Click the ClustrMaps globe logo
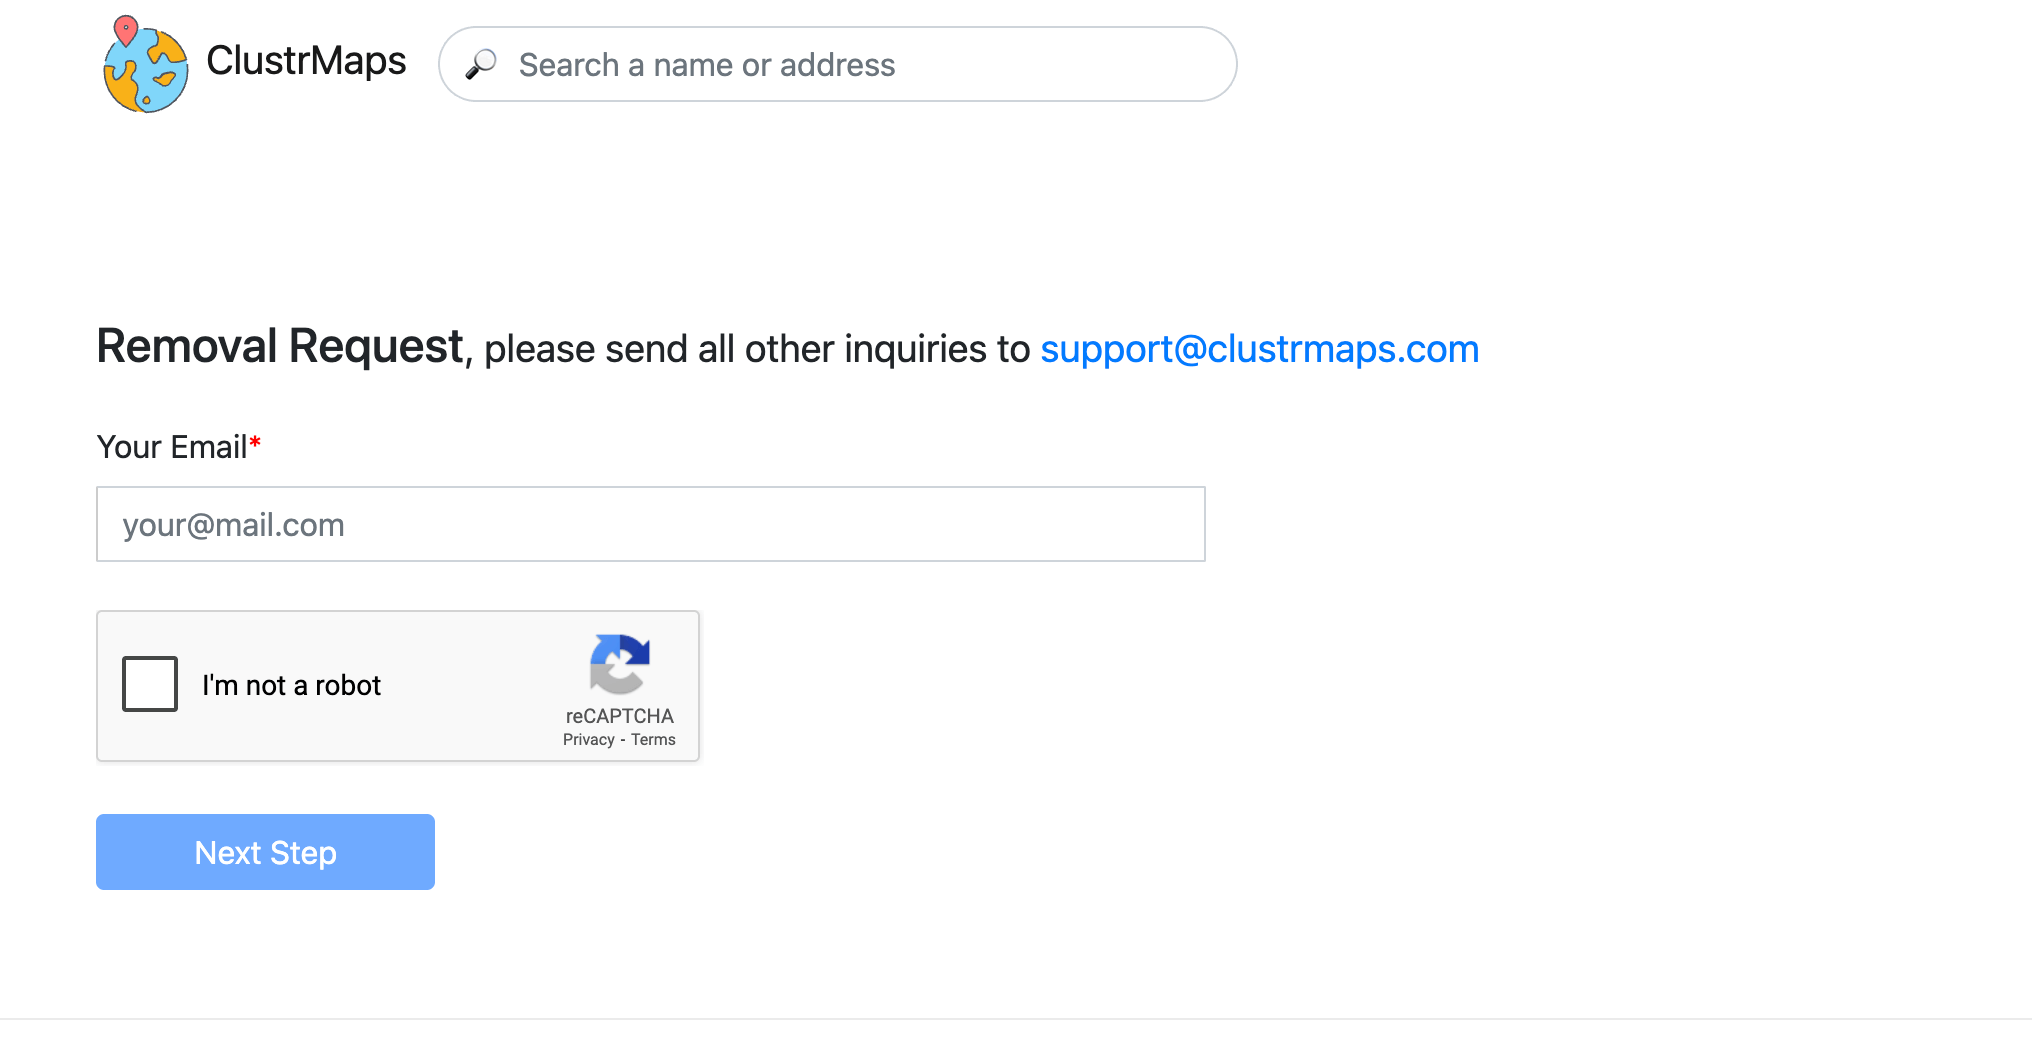The width and height of the screenshot is (2032, 1040). [146, 65]
